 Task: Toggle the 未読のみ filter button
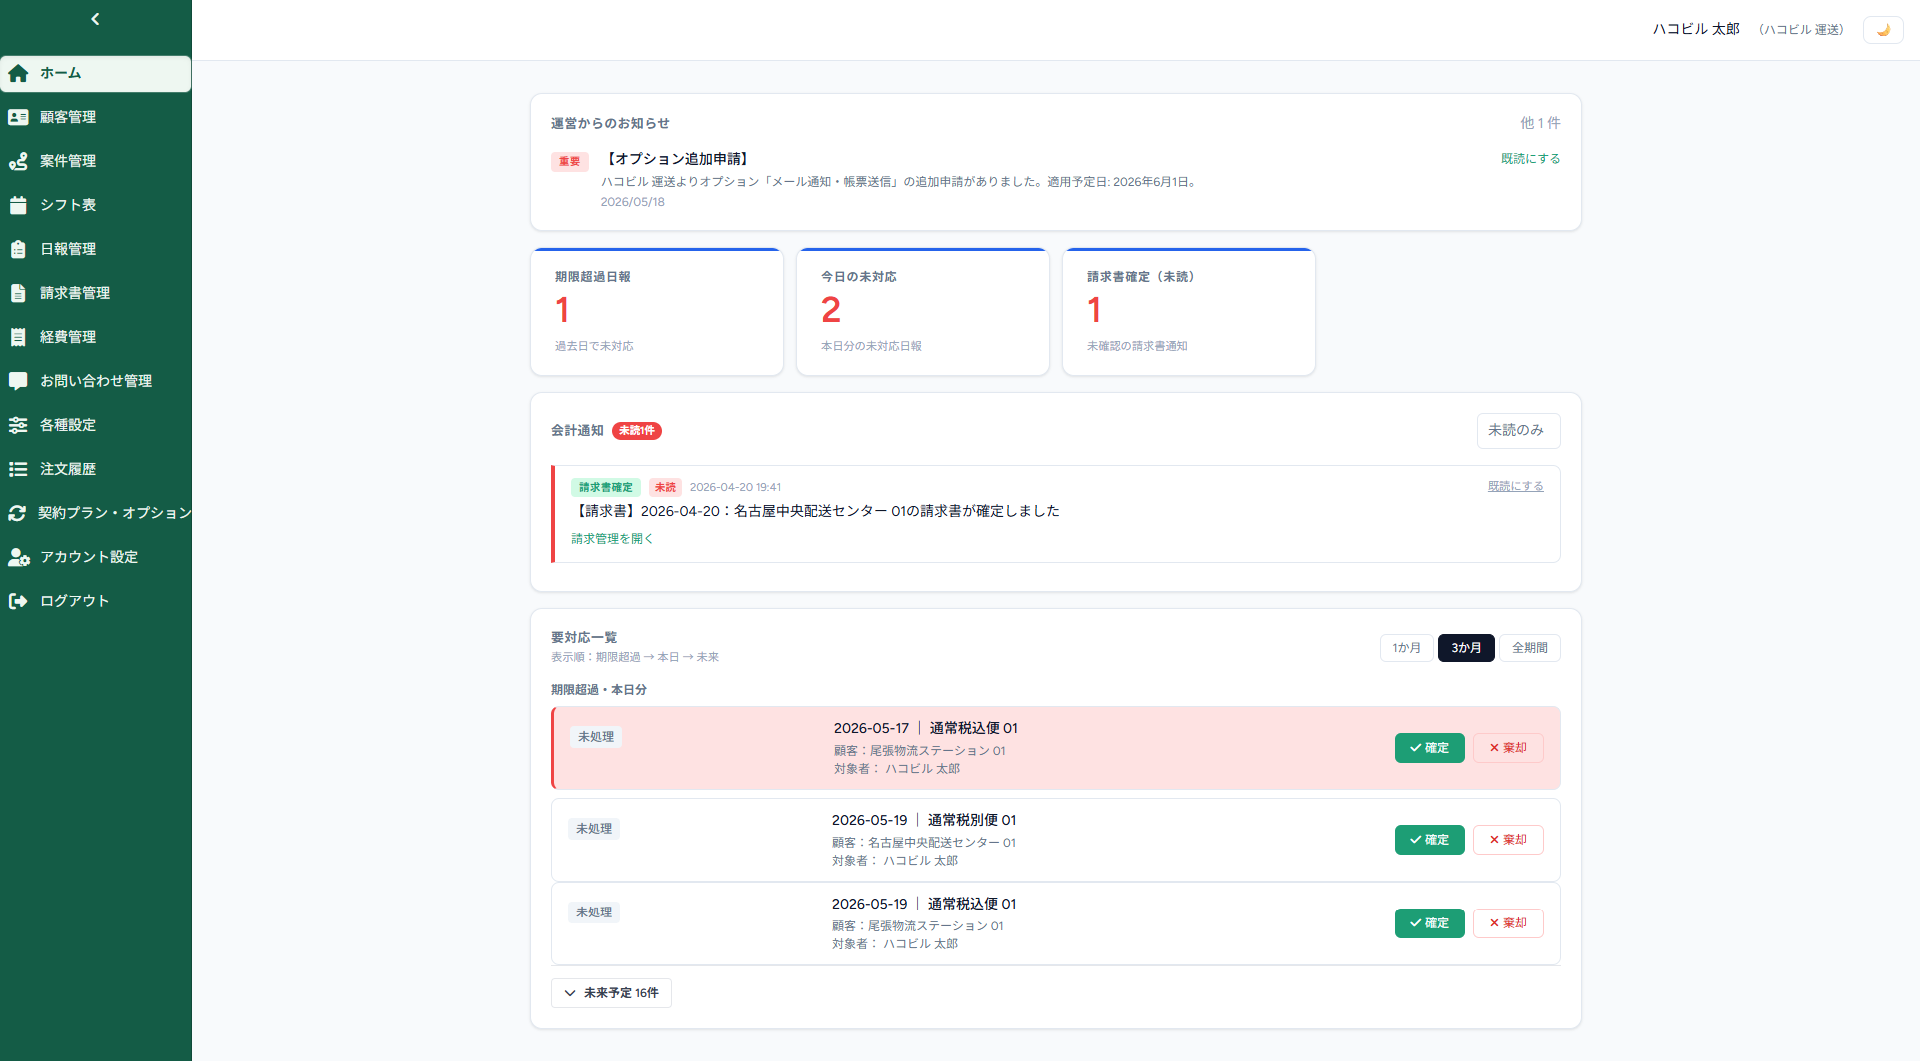(x=1518, y=430)
